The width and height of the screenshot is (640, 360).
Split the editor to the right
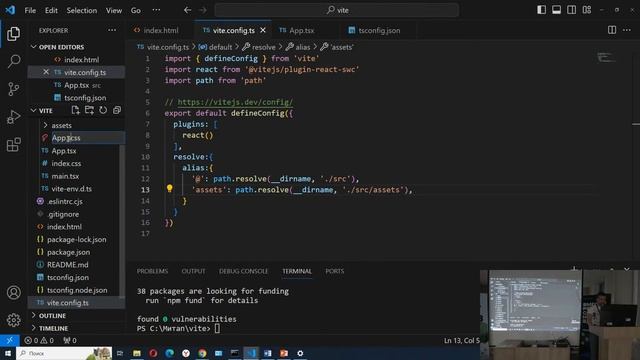pos(612,30)
